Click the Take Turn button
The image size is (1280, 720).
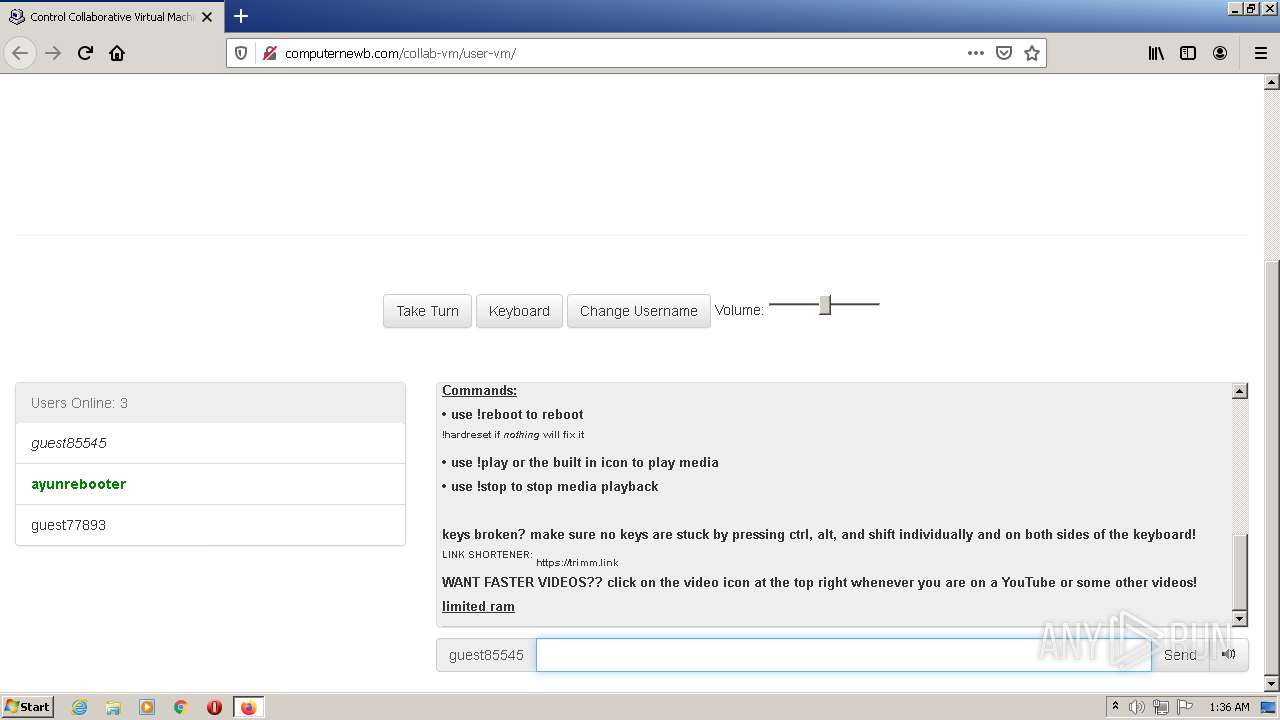(427, 311)
